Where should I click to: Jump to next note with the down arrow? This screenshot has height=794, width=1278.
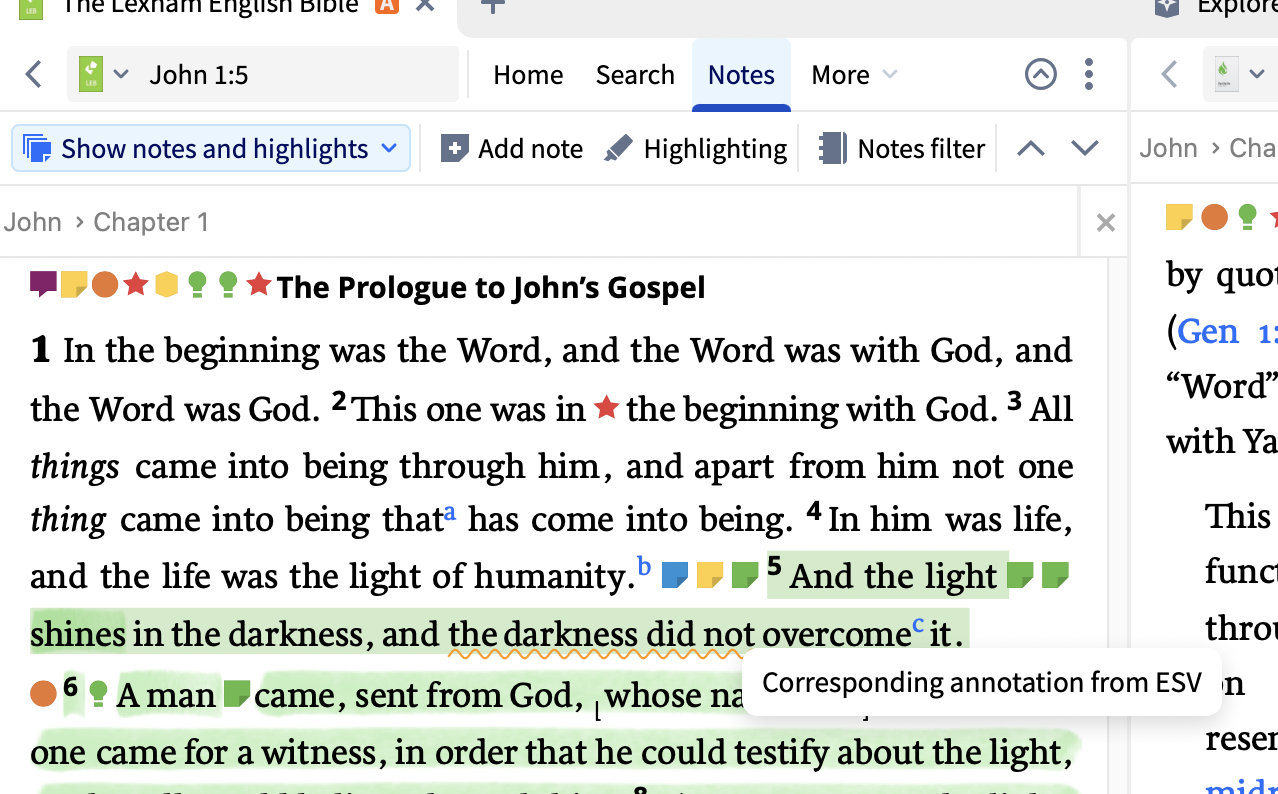click(1085, 149)
